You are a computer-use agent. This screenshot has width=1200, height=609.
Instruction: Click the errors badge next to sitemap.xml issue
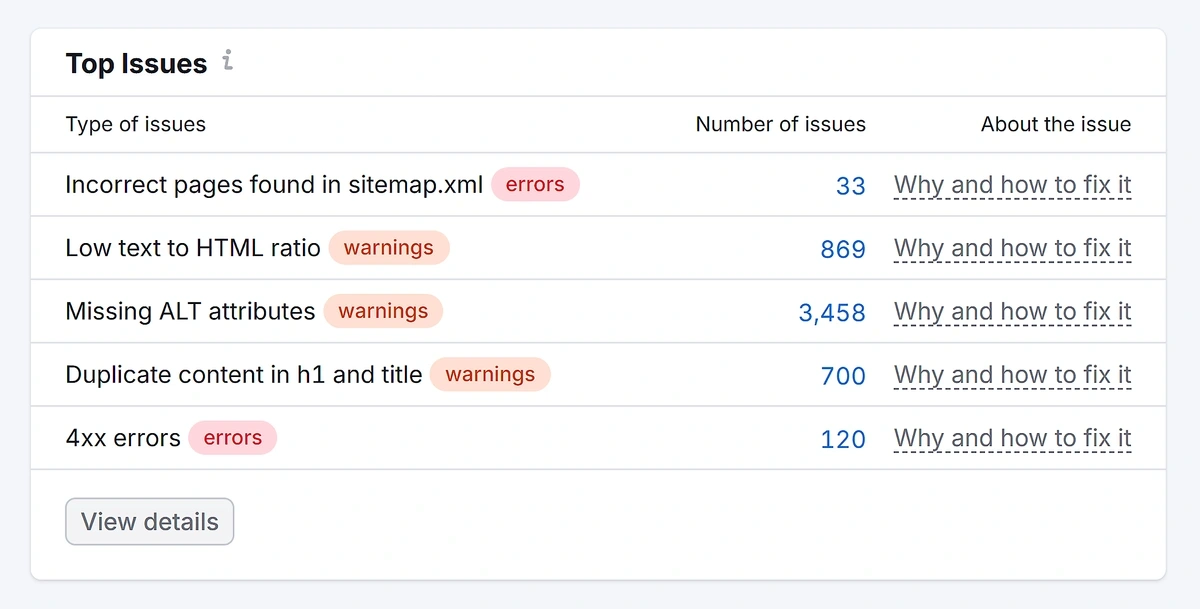point(535,184)
